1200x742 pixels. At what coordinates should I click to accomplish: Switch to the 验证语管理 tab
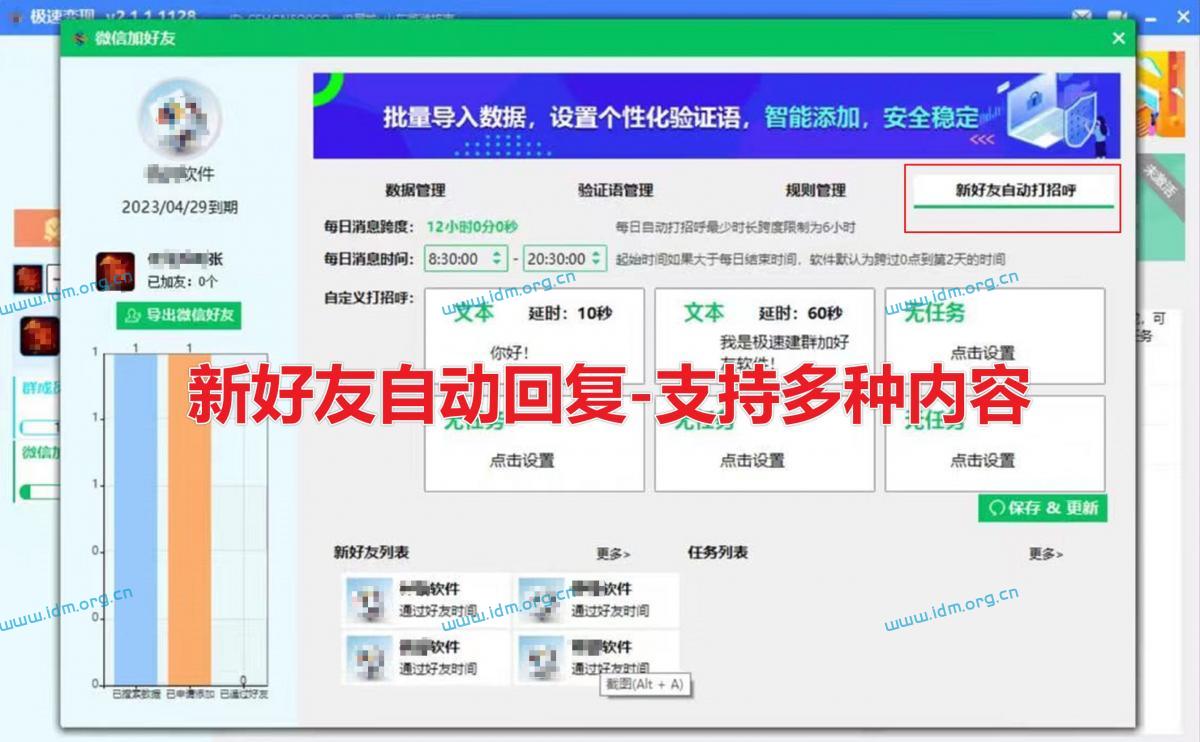pos(615,190)
